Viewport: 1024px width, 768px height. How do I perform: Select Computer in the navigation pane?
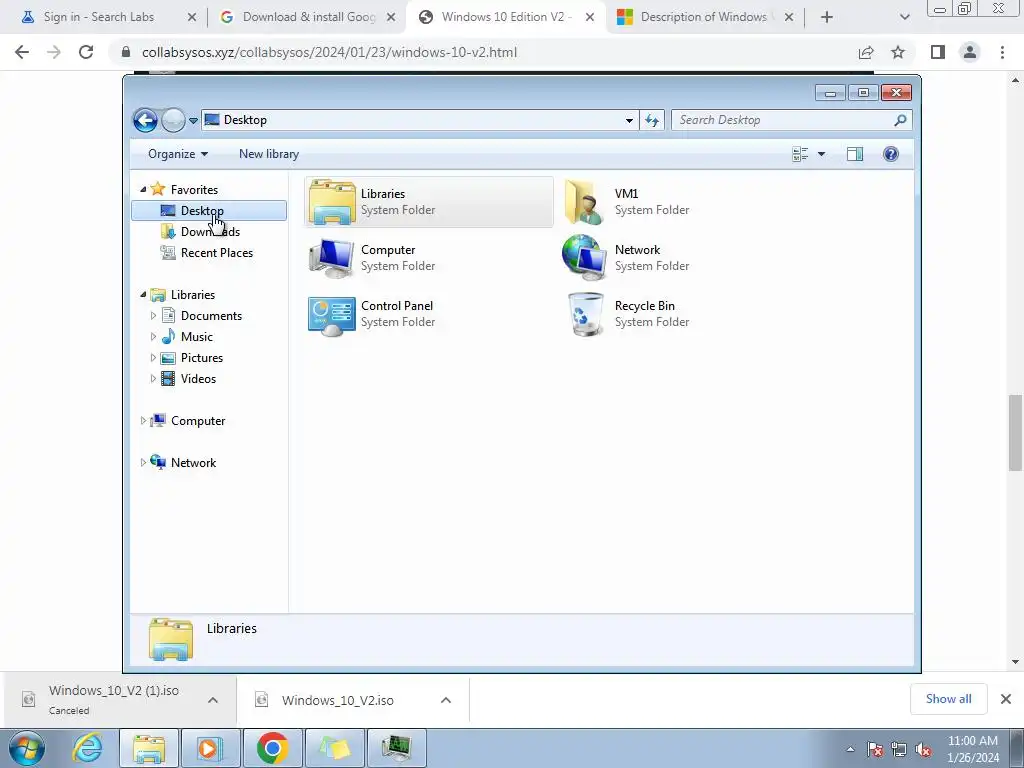(x=198, y=421)
